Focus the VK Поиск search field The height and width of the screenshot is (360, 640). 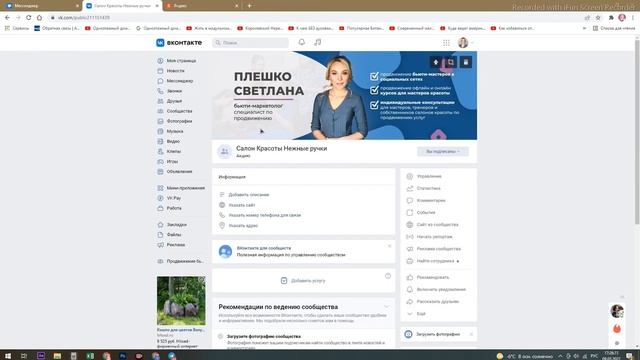tap(250, 42)
